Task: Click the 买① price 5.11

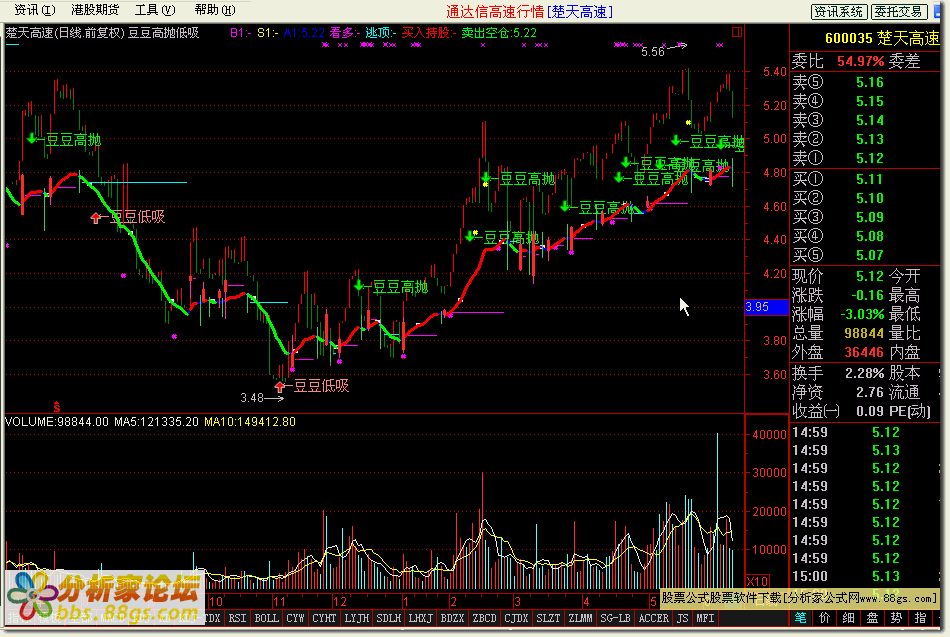Action: [869, 179]
